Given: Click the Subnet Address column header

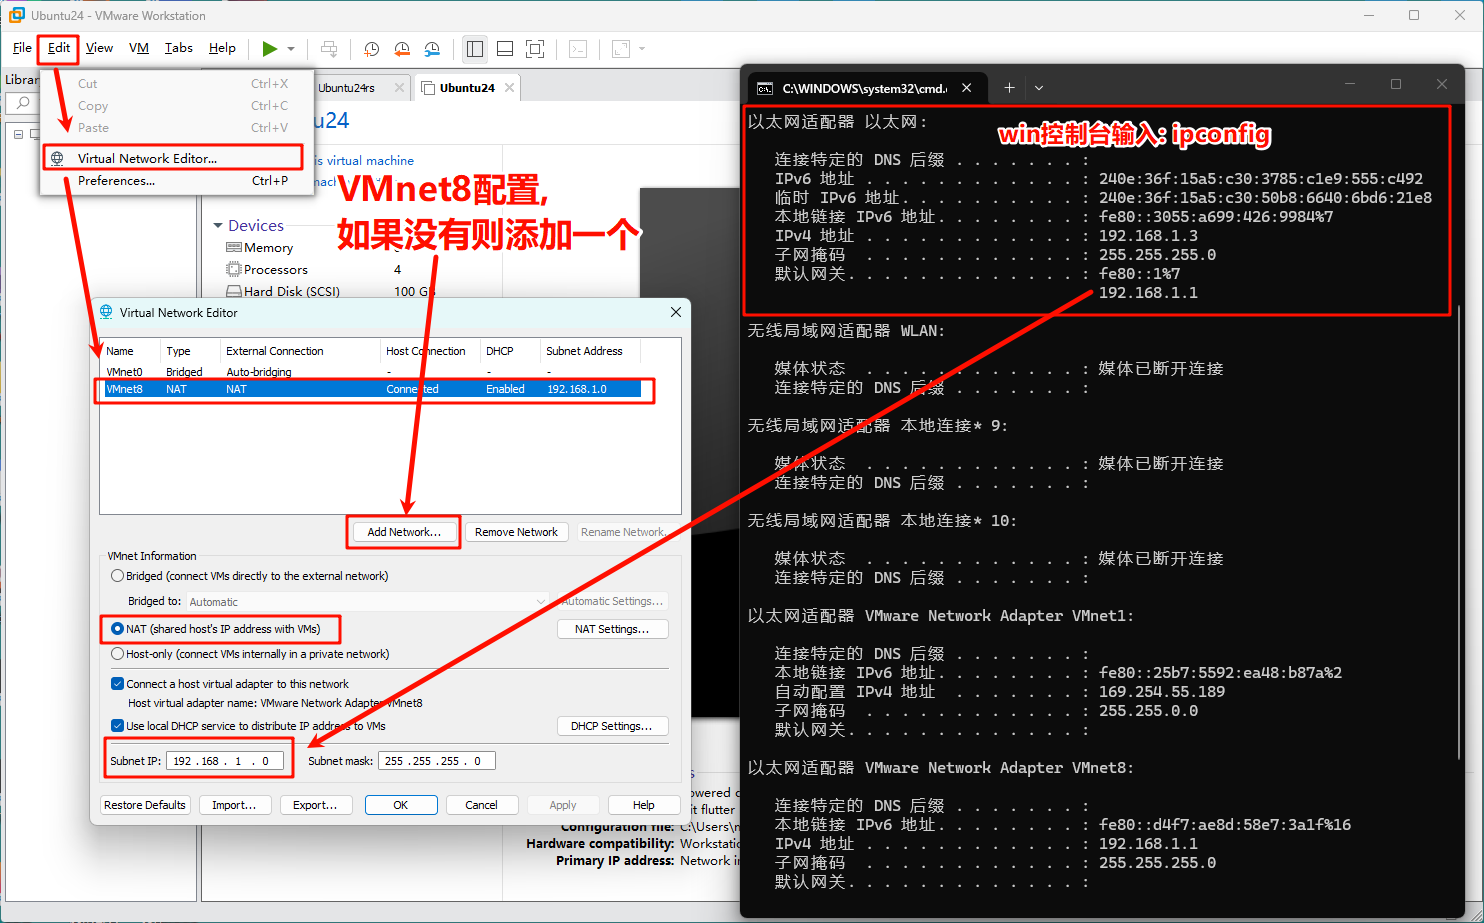Looking at the screenshot, I should 590,351.
